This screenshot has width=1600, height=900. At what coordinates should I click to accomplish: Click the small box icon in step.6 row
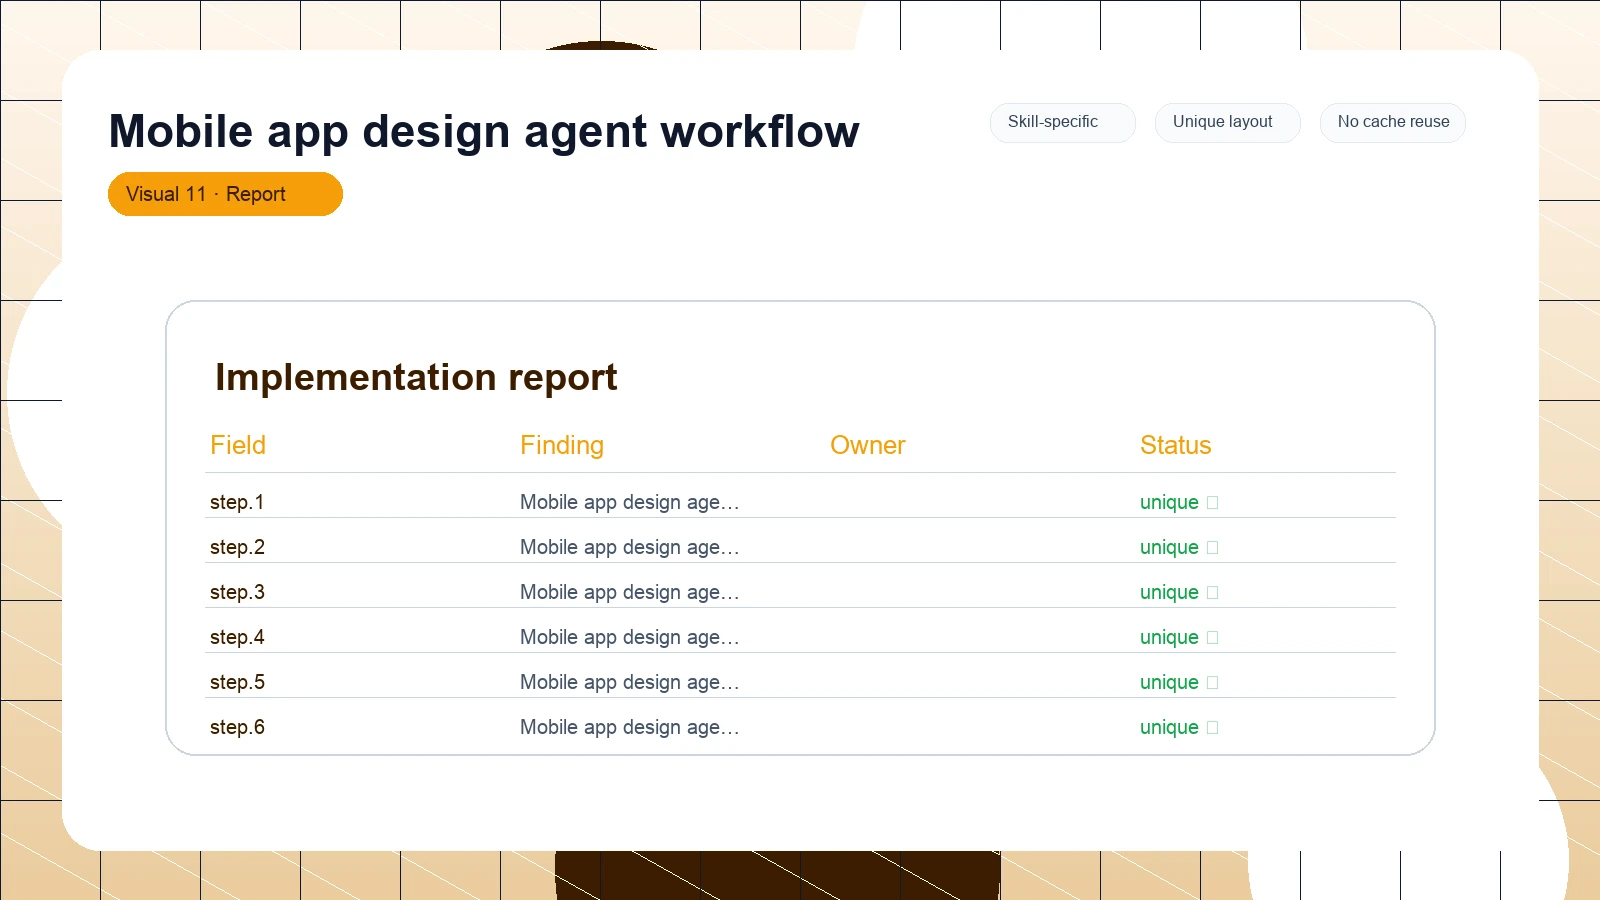1213,728
